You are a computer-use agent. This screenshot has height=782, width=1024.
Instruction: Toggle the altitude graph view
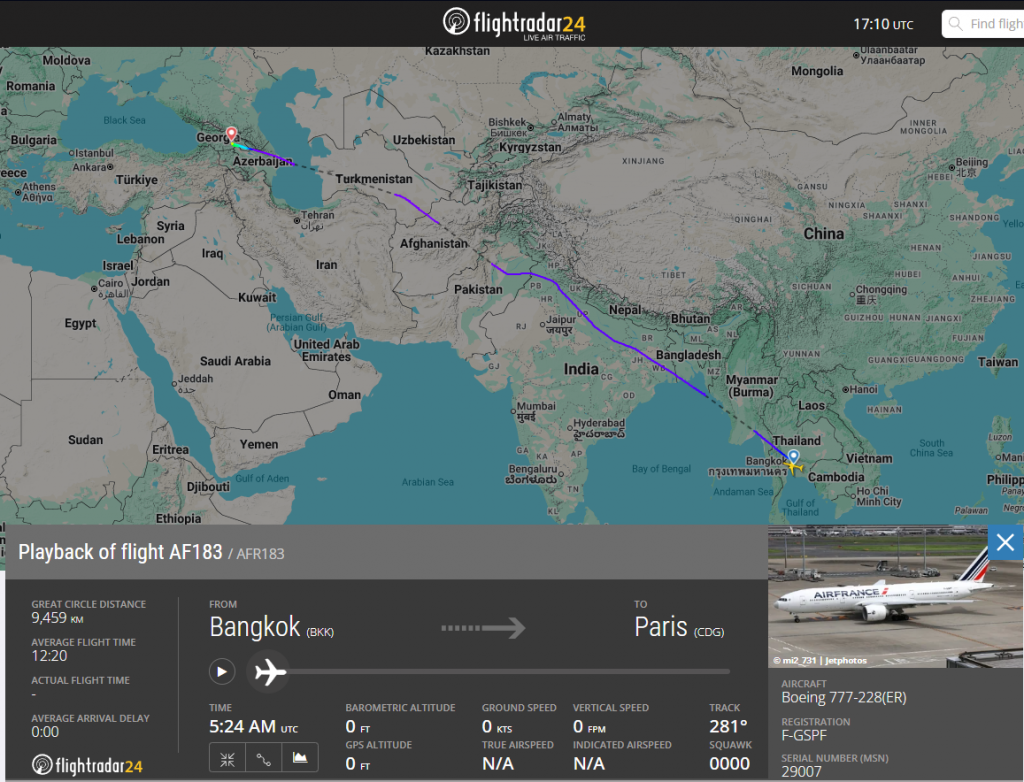(x=299, y=758)
